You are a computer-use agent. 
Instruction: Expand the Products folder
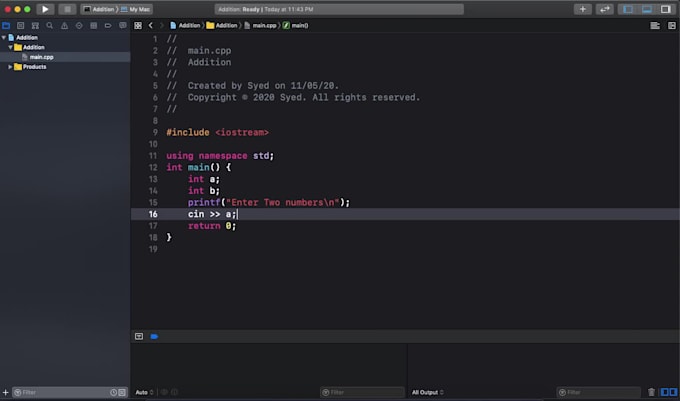(11, 67)
